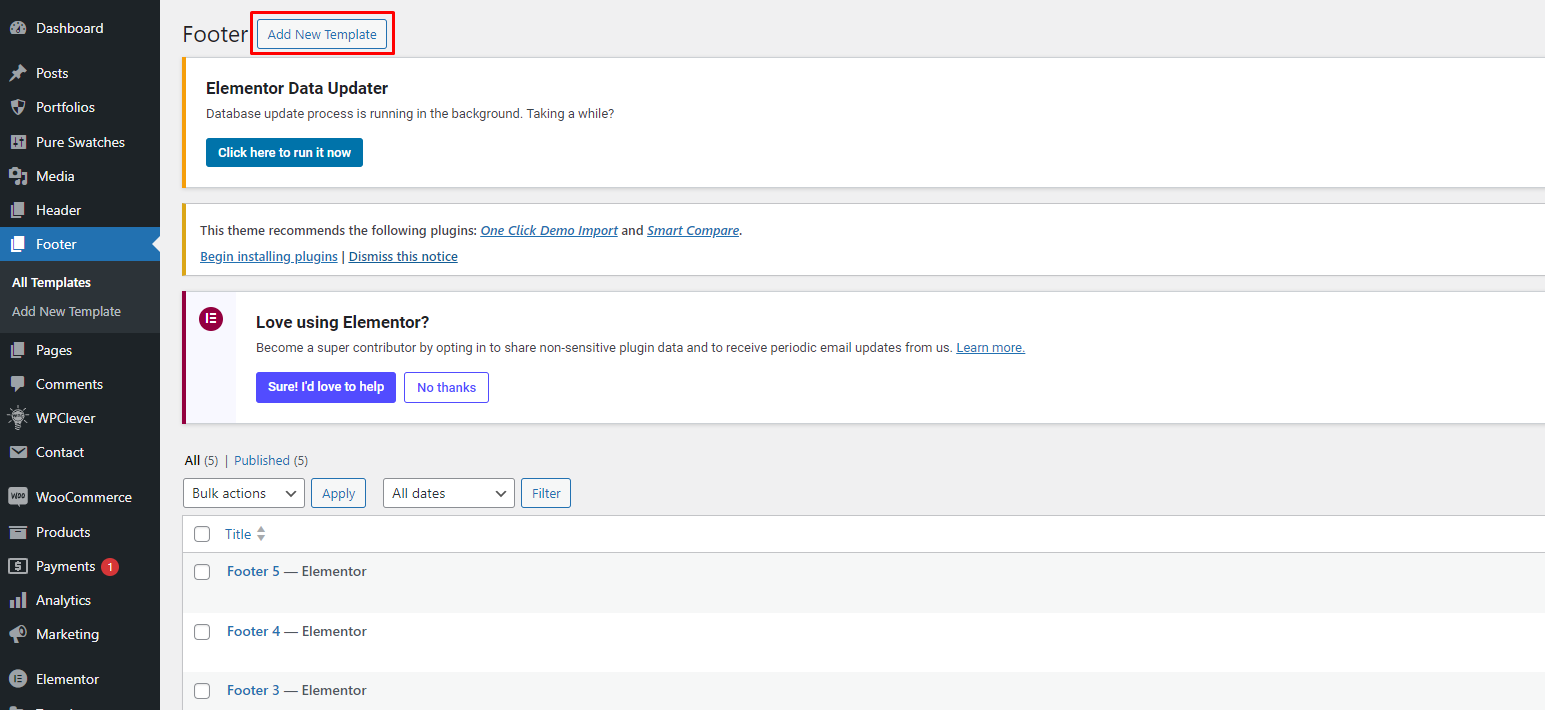Click the Dashboard gauge icon
Image resolution: width=1545 pixels, height=710 pixels.
pyautogui.click(x=18, y=28)
